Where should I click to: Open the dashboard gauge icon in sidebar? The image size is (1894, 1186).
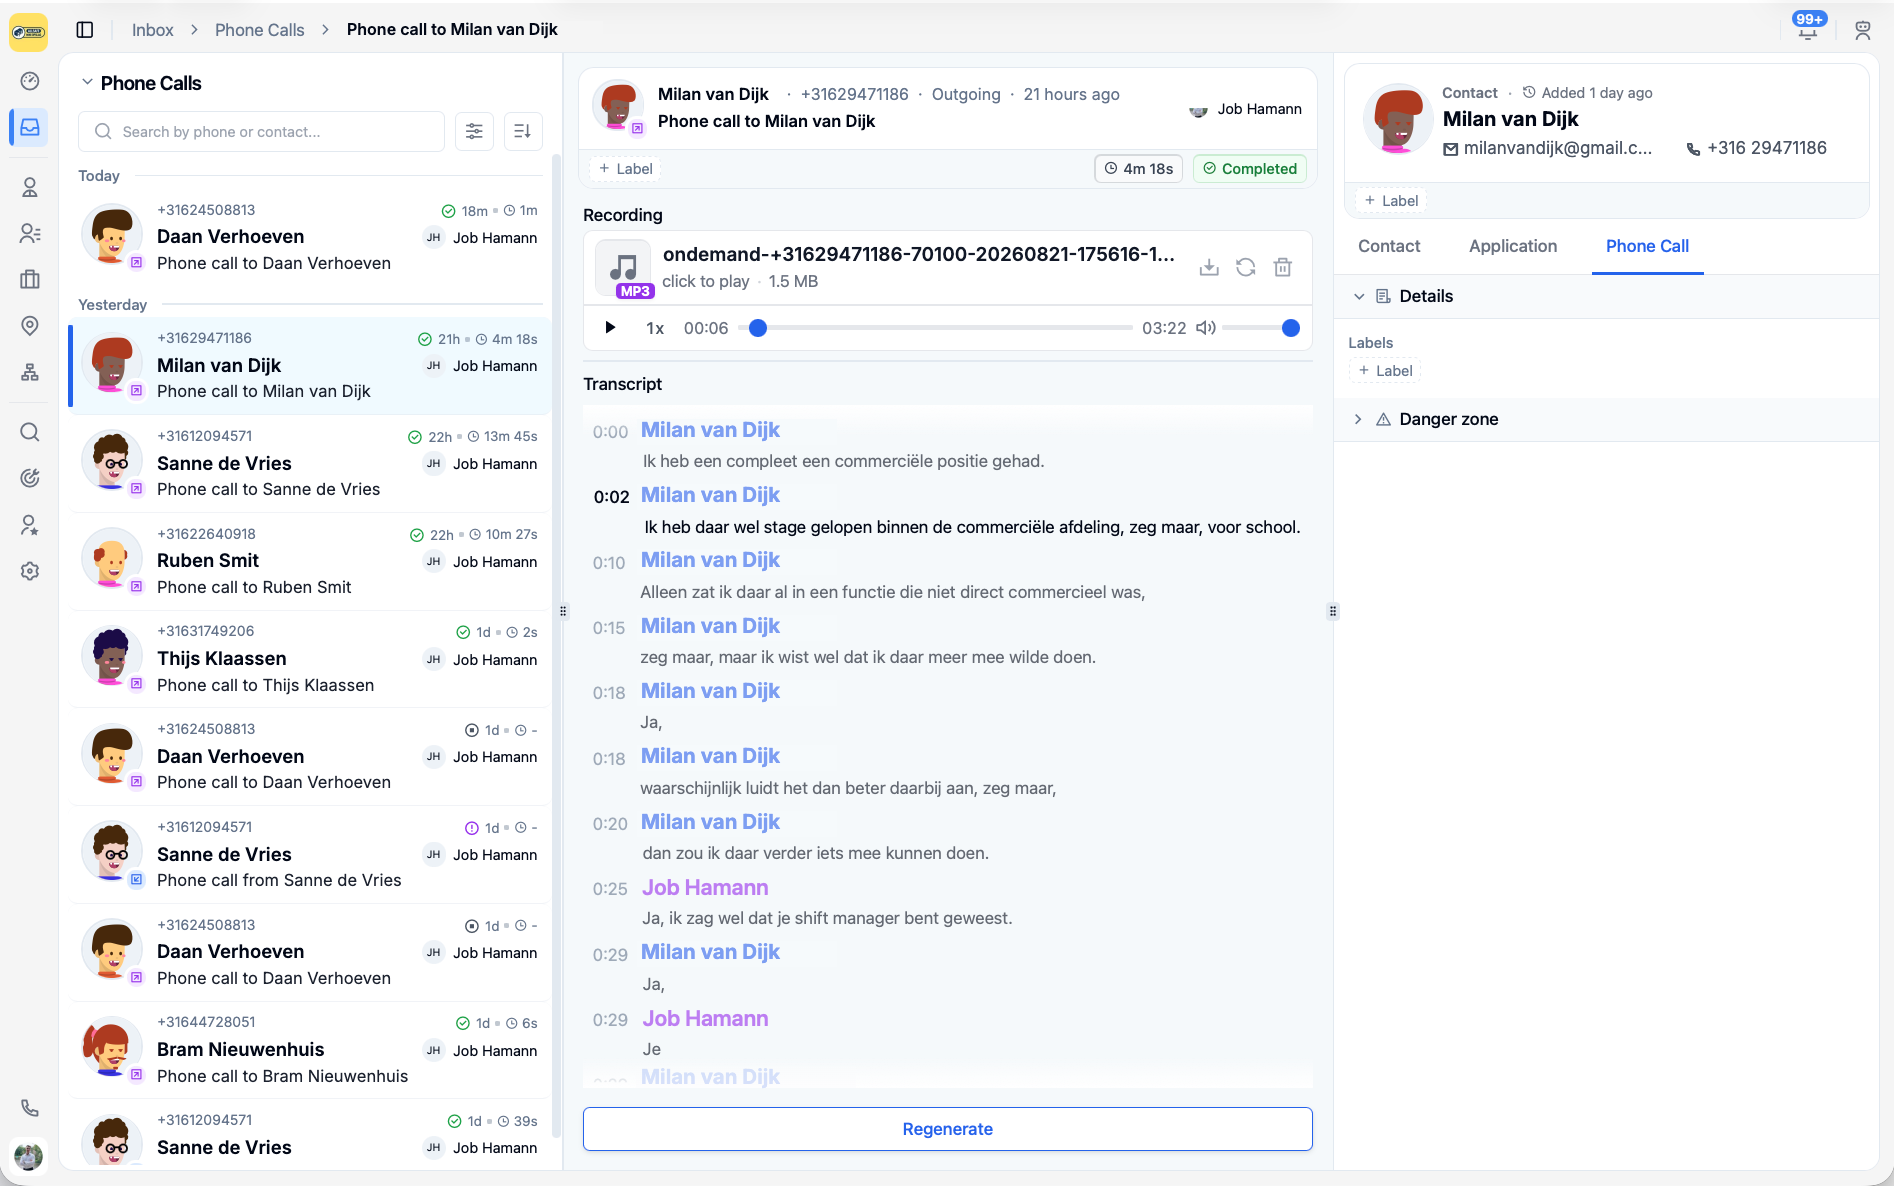tap(30, 81)
